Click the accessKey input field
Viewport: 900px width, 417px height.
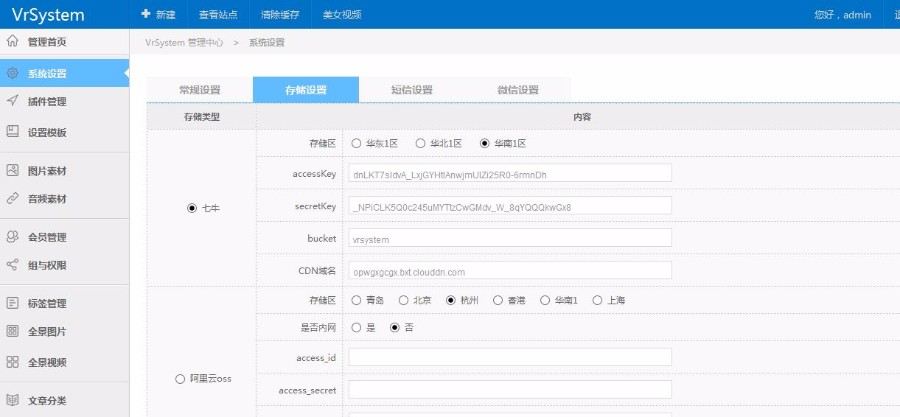point(510,173)
